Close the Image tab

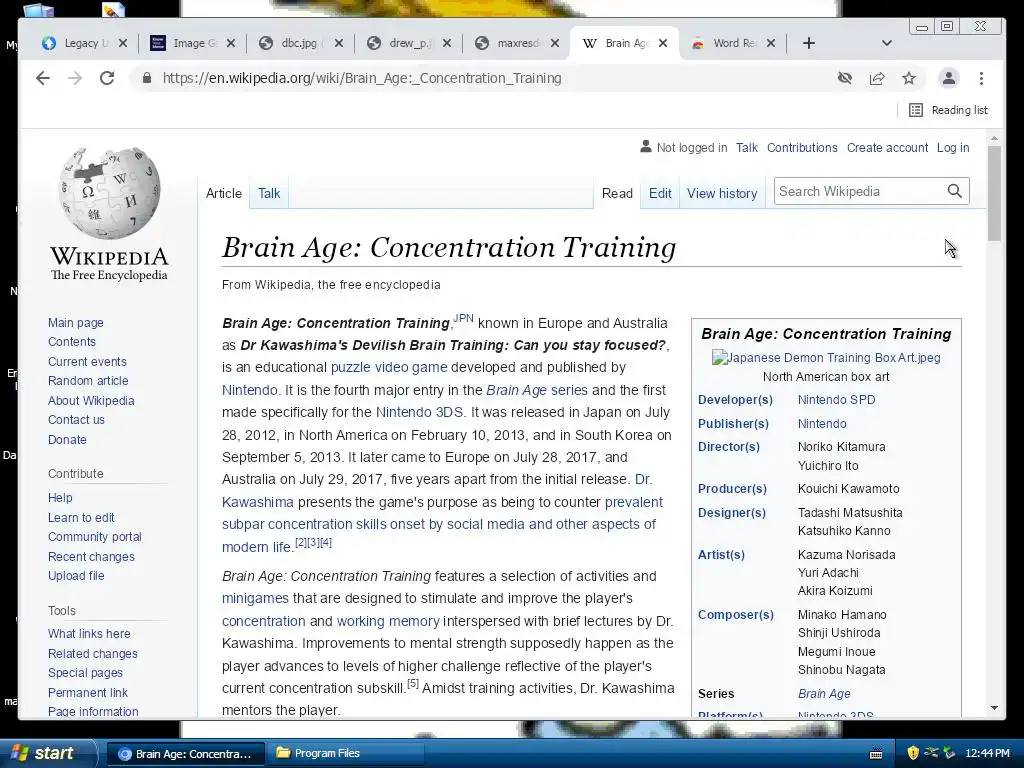pyautogui.click(x=231, y=43)
